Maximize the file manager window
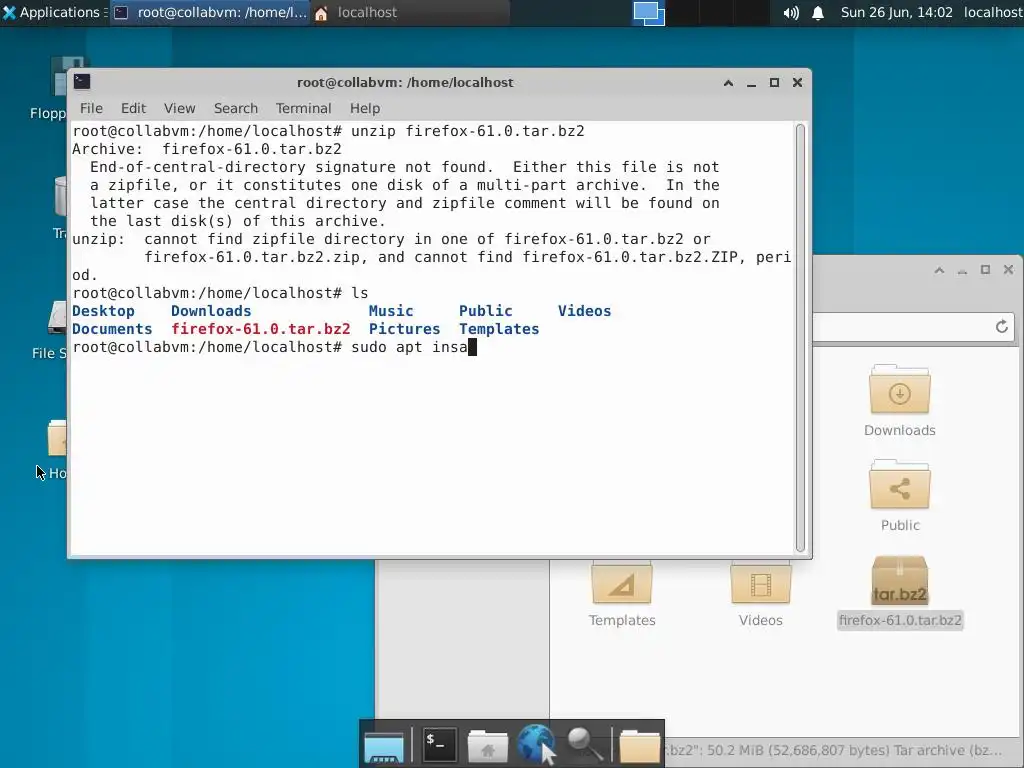Viewport: 1024px width, 768px height. [x=985, y=270]
